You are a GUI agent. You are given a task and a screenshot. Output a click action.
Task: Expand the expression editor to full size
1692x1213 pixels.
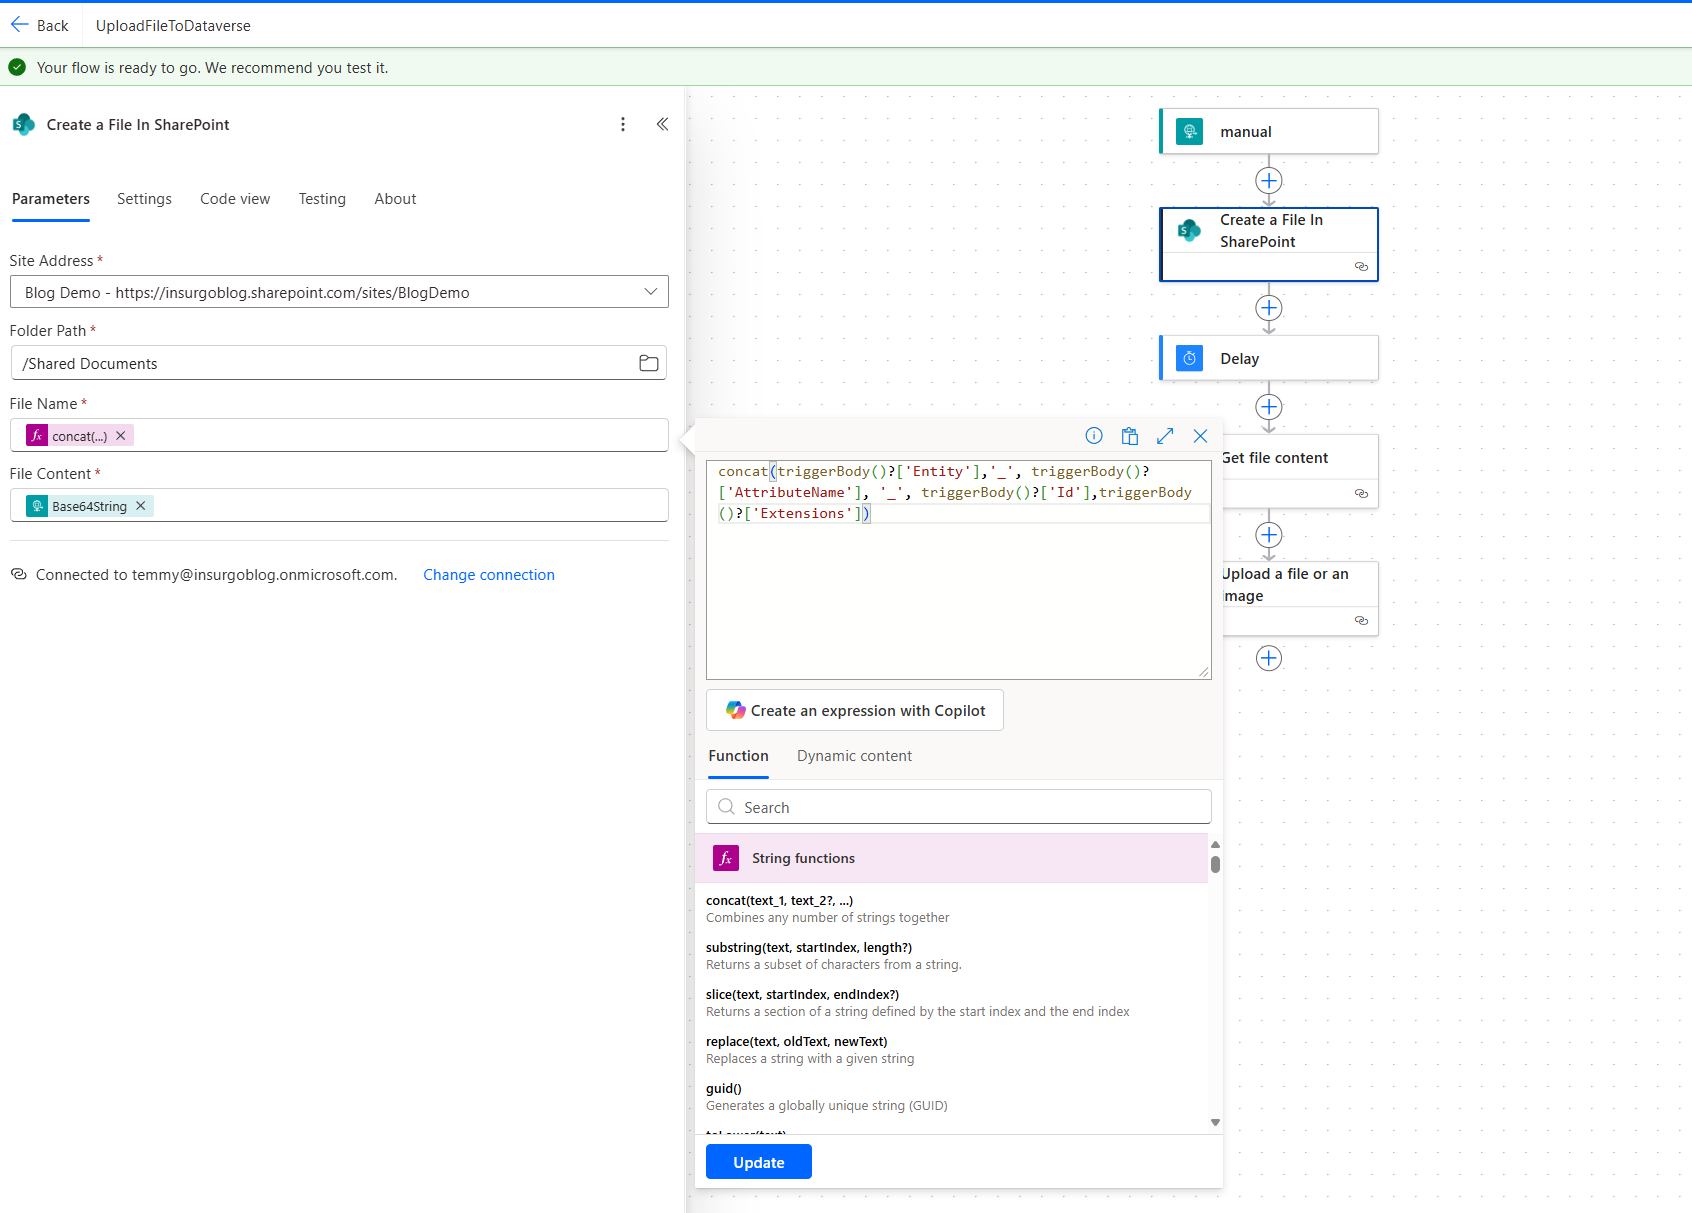click(1165, 435)
